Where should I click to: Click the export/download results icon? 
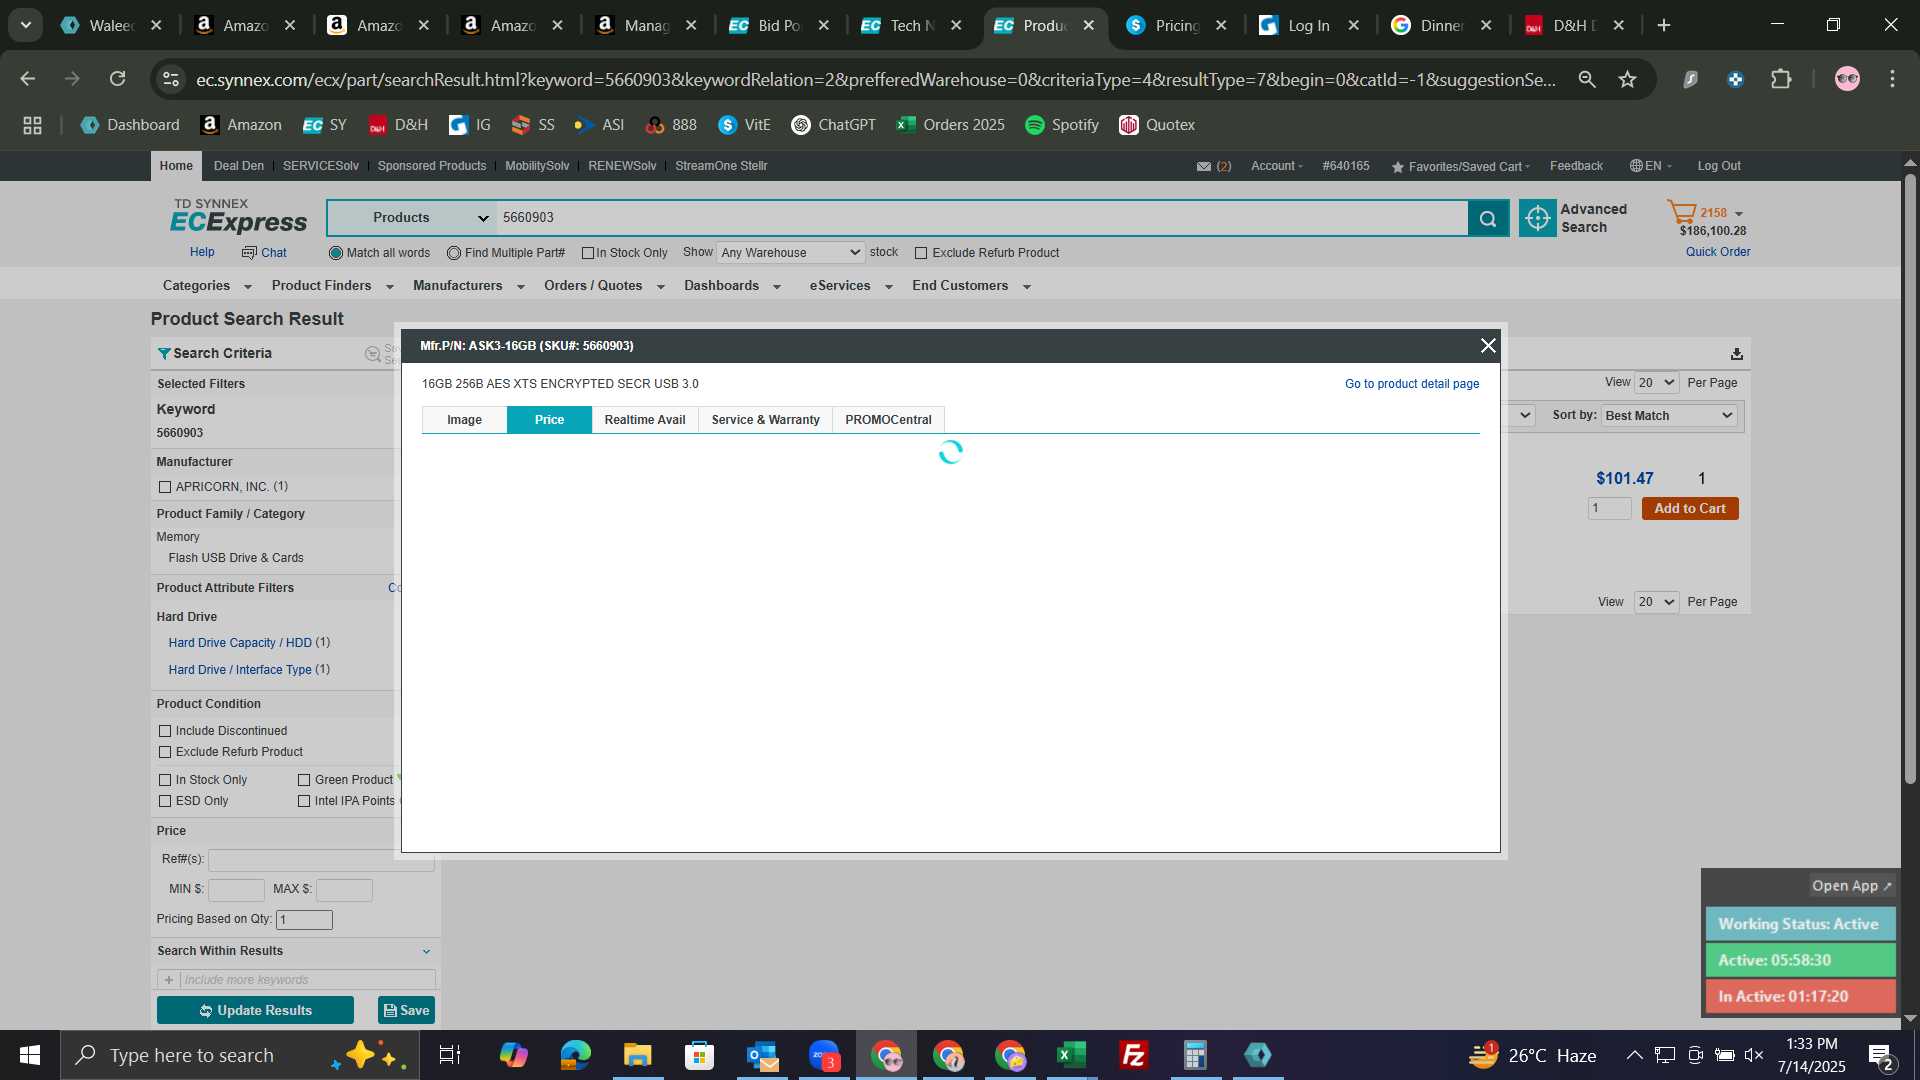[x=1737, y=354]
